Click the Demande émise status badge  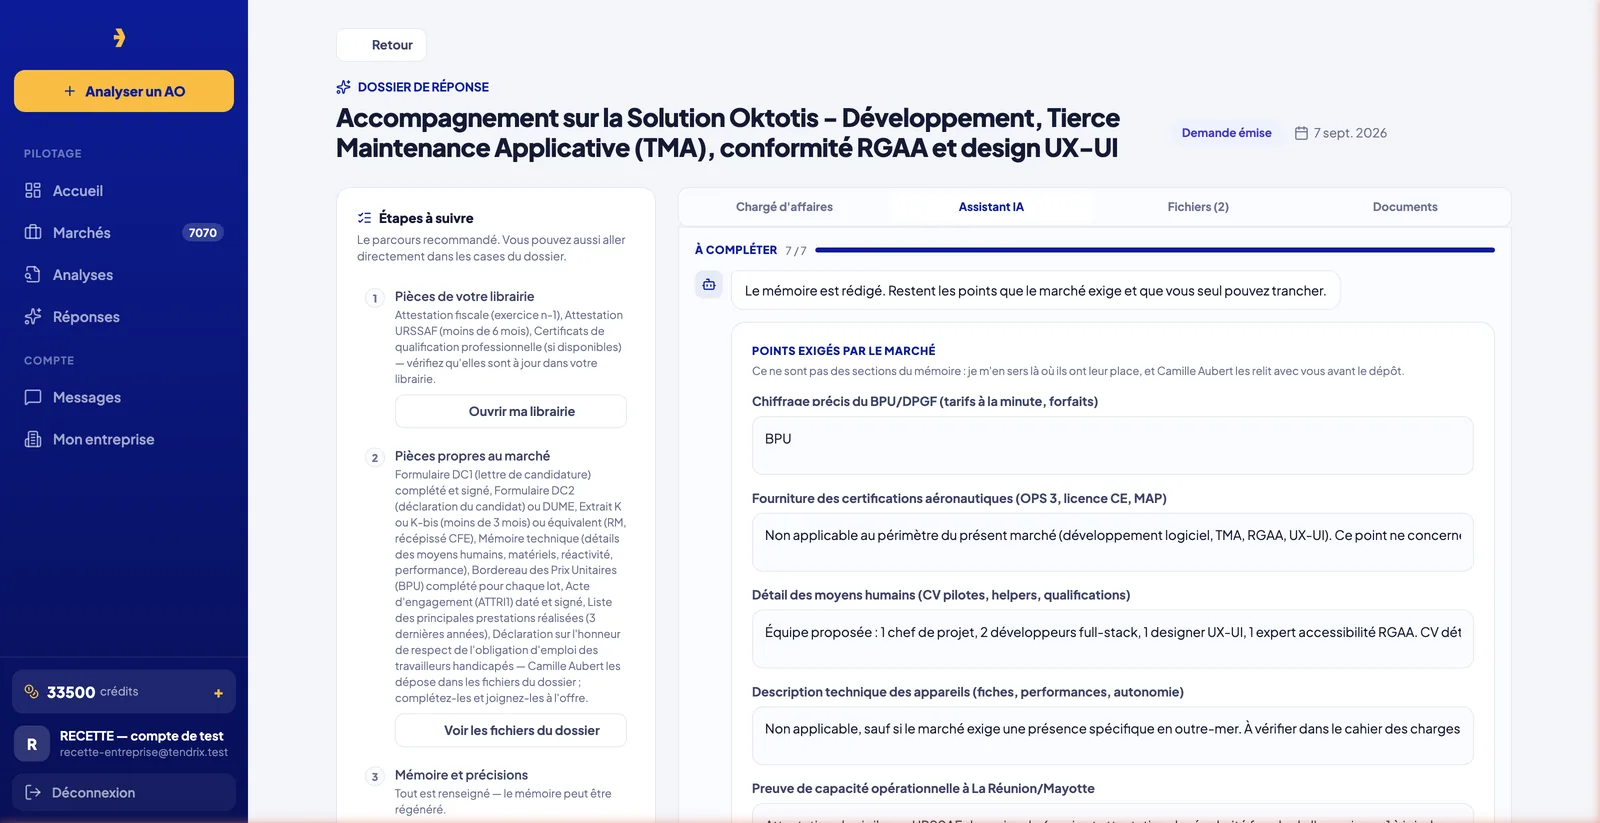[1227, 133]
